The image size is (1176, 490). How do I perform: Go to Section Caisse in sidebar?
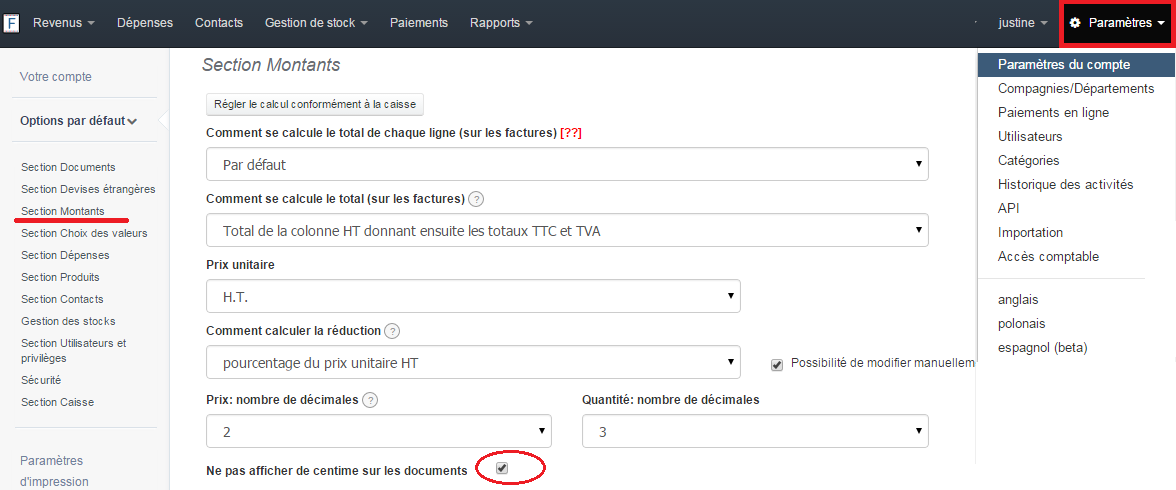pyautogui.click(x=58, y=402)
